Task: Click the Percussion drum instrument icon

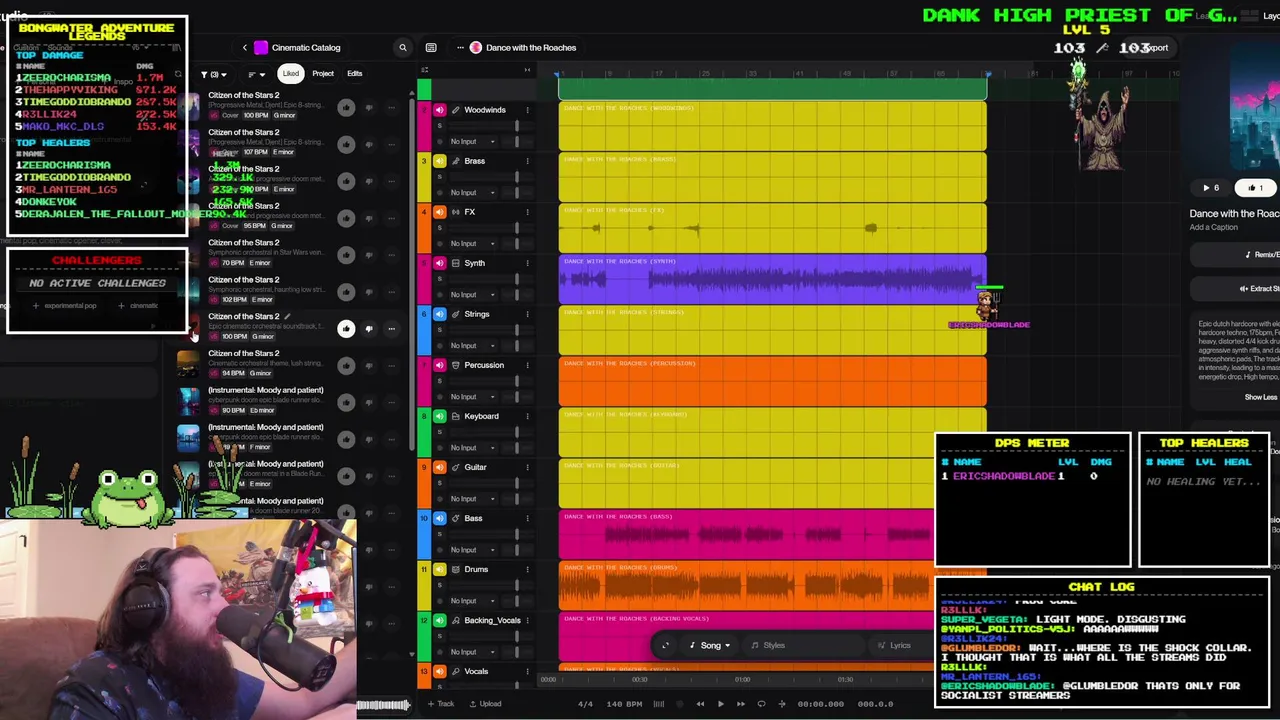Action: pyautogui.click(x=456, y=365)
